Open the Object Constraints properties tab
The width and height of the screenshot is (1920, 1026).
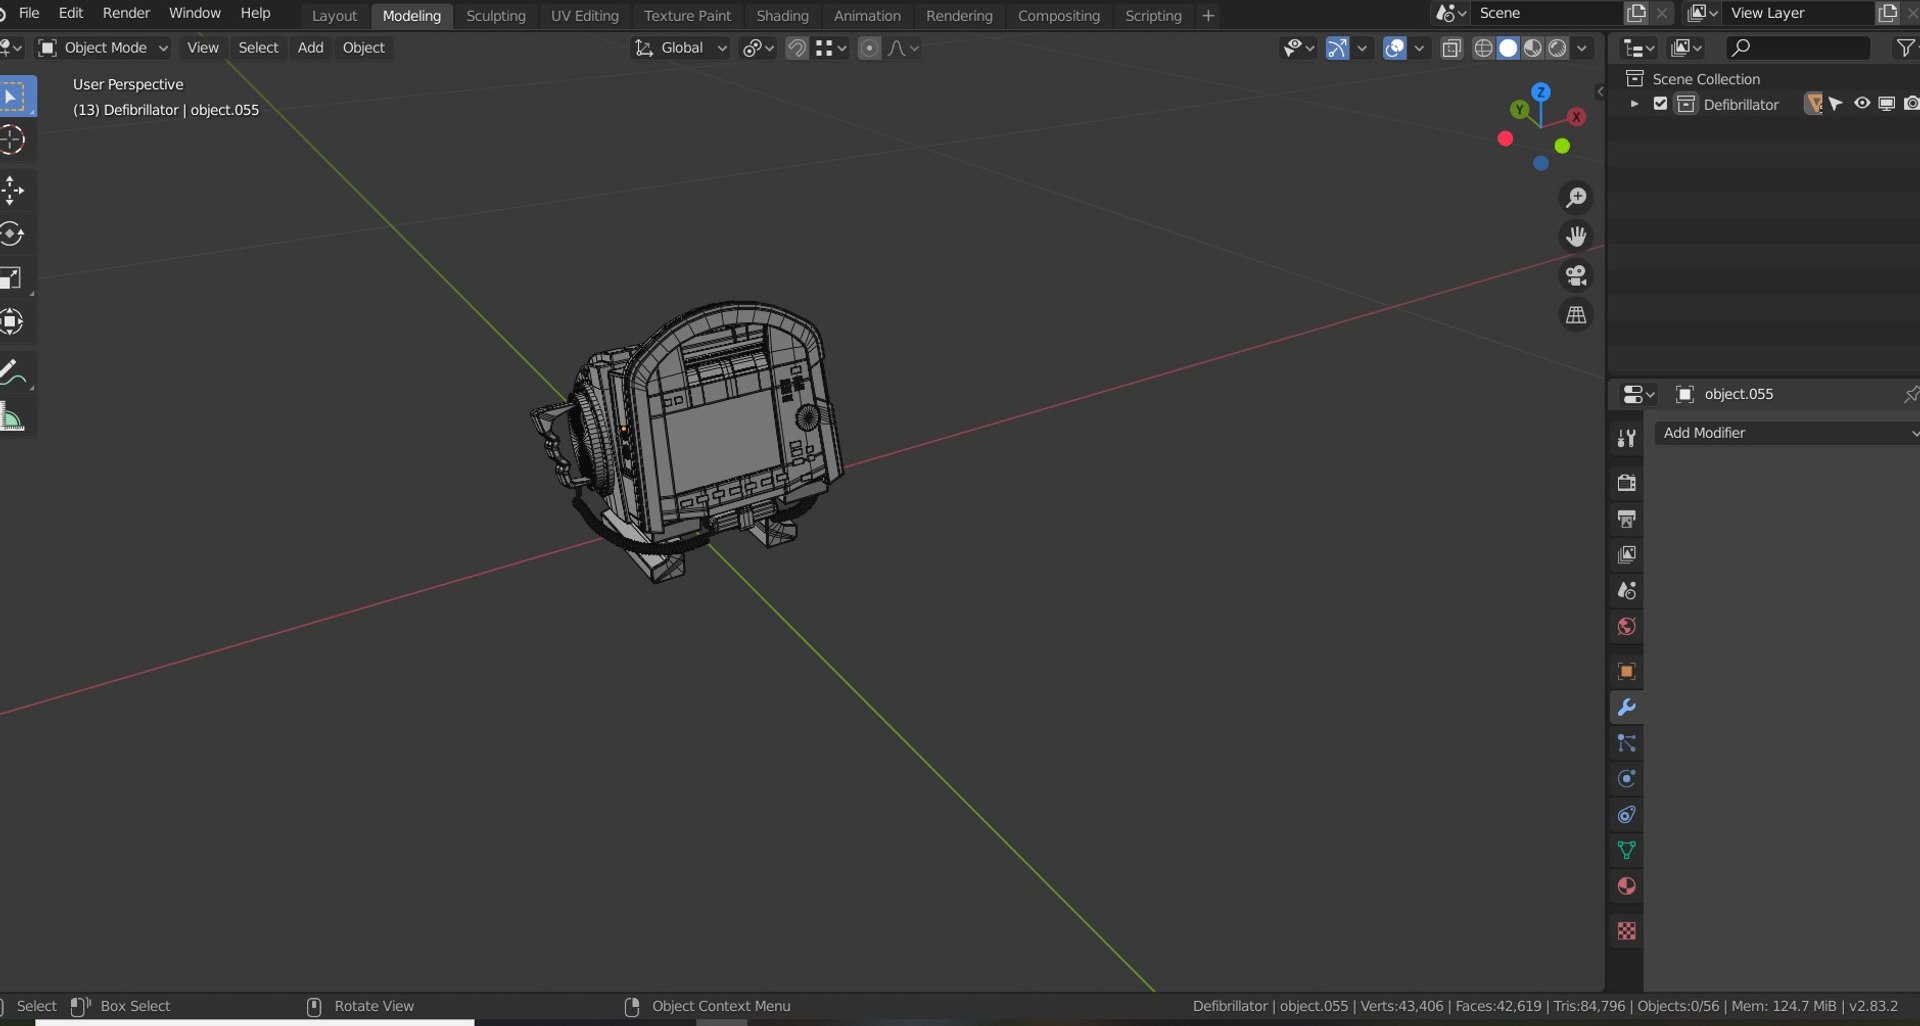click(1626, 815)
